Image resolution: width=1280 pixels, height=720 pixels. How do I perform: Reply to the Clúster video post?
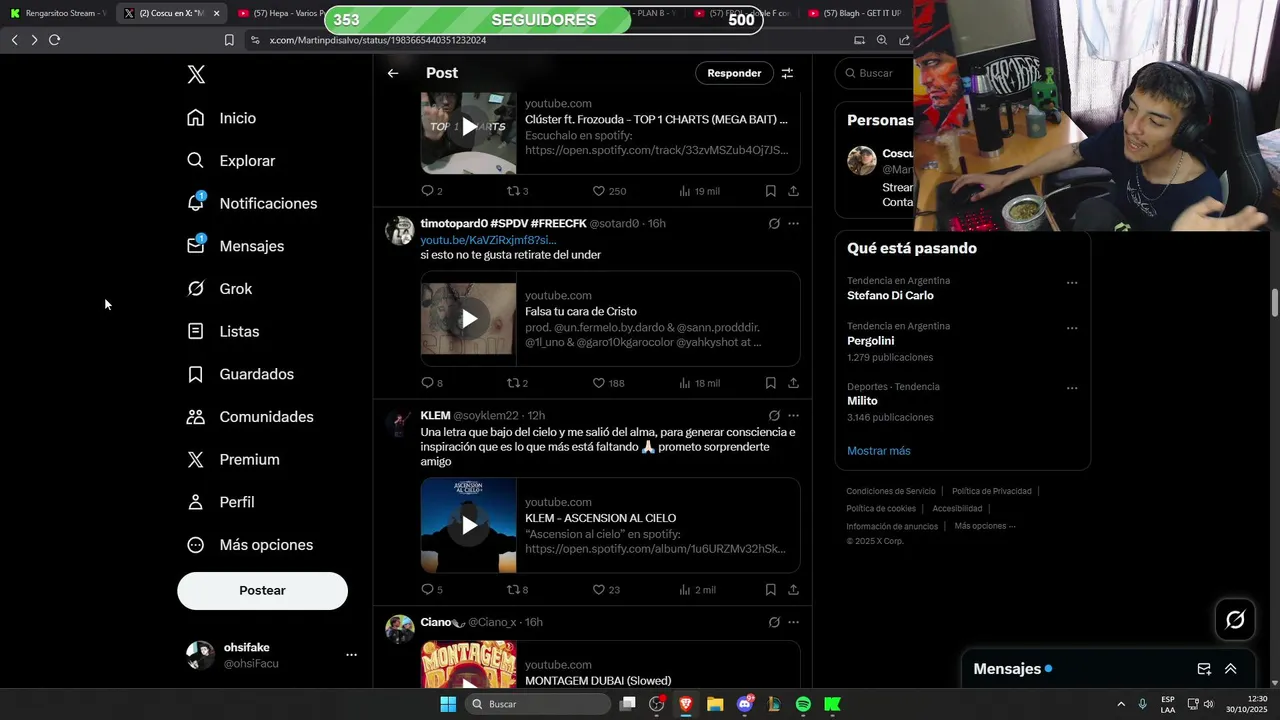pos(431,191)
